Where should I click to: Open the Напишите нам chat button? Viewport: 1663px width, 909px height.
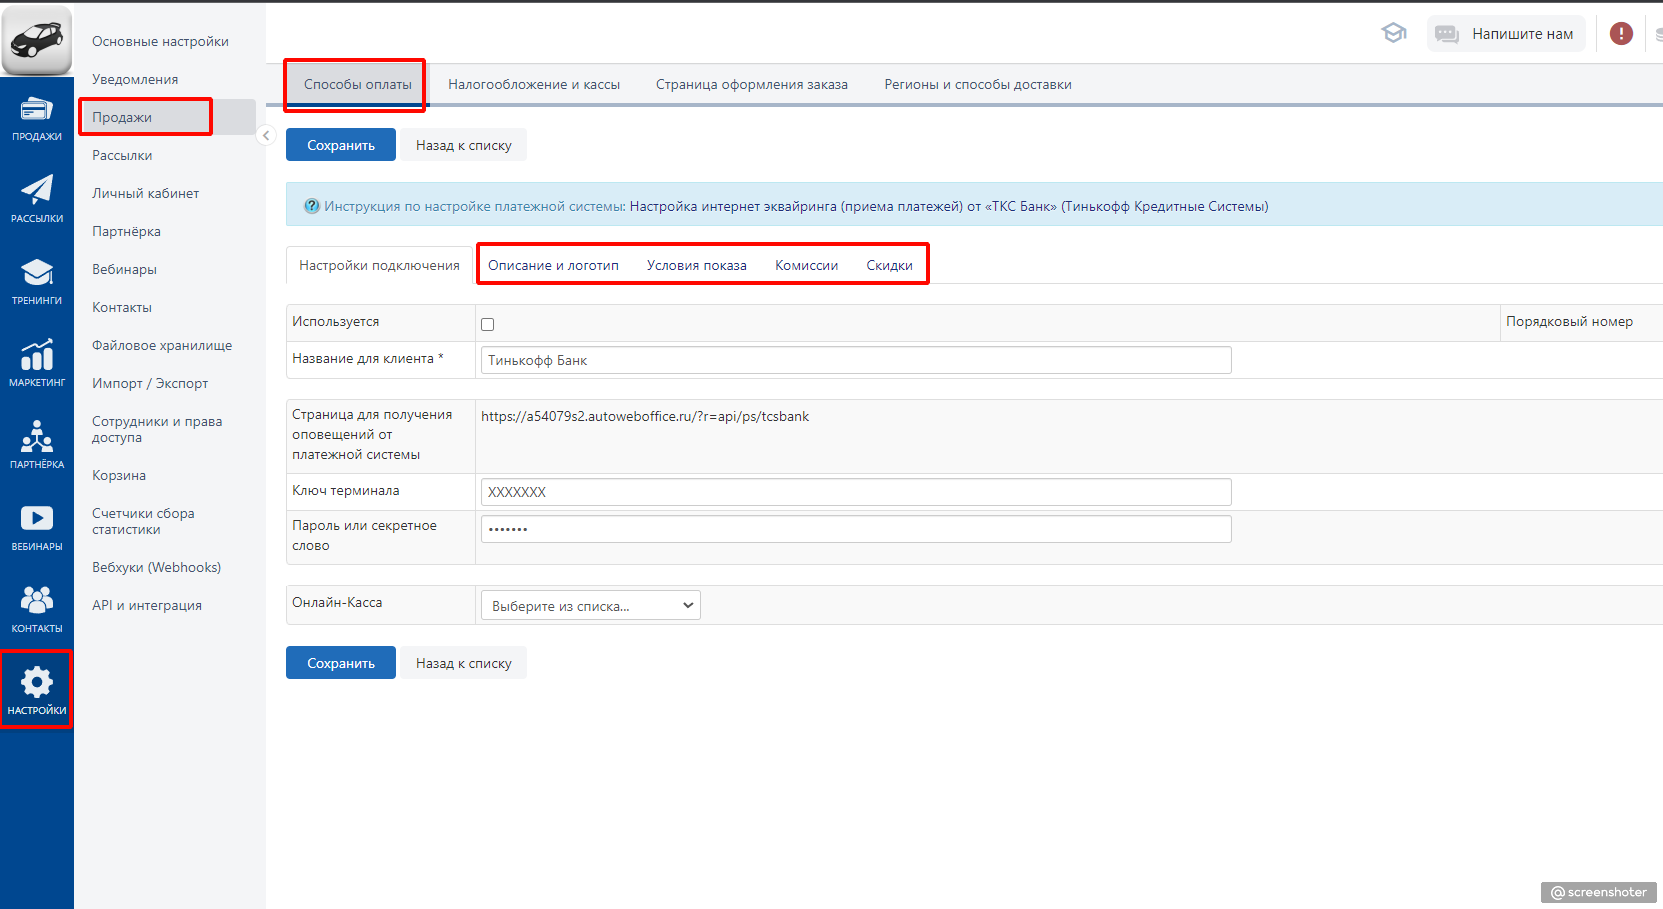point(1506,34)
